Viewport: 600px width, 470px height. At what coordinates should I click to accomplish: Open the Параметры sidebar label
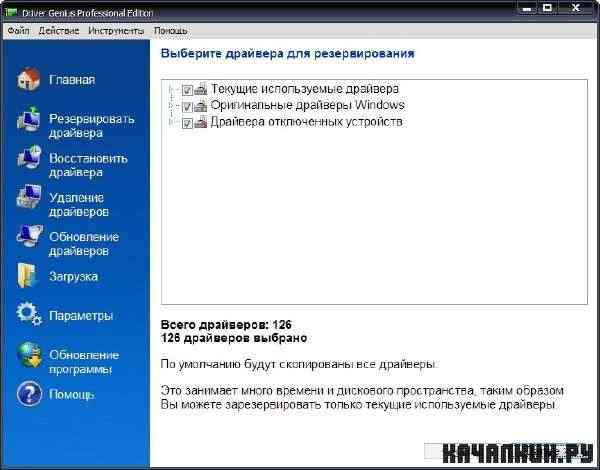[81, 316]
